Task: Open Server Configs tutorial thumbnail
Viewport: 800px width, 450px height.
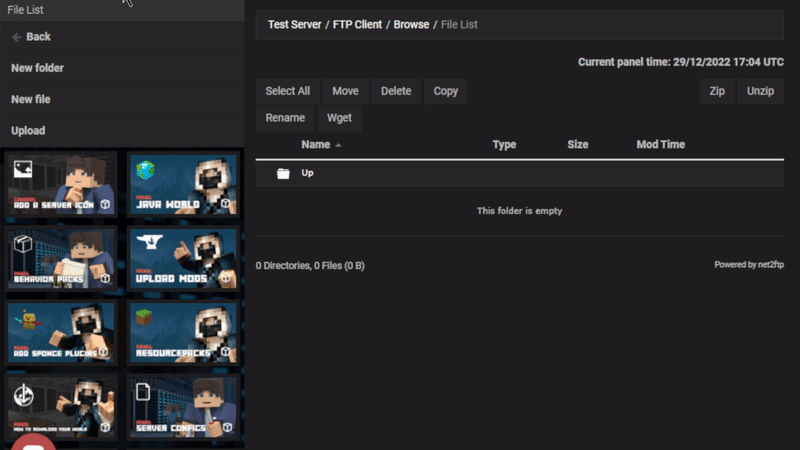Action: point(183,407)
